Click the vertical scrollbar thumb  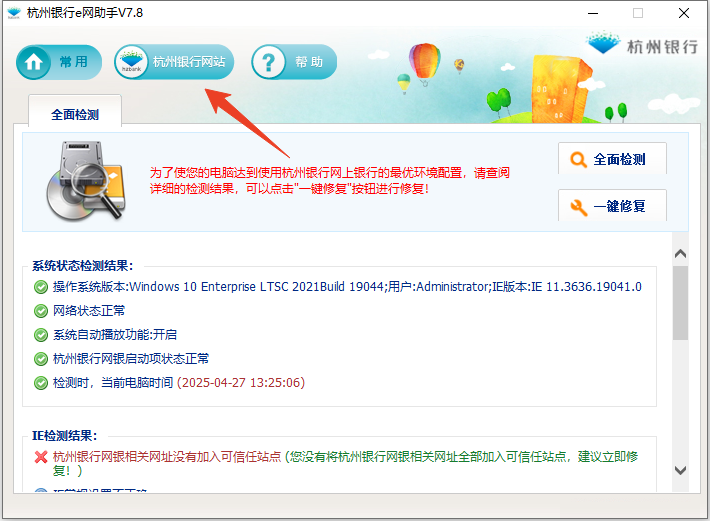click(680, 303)
